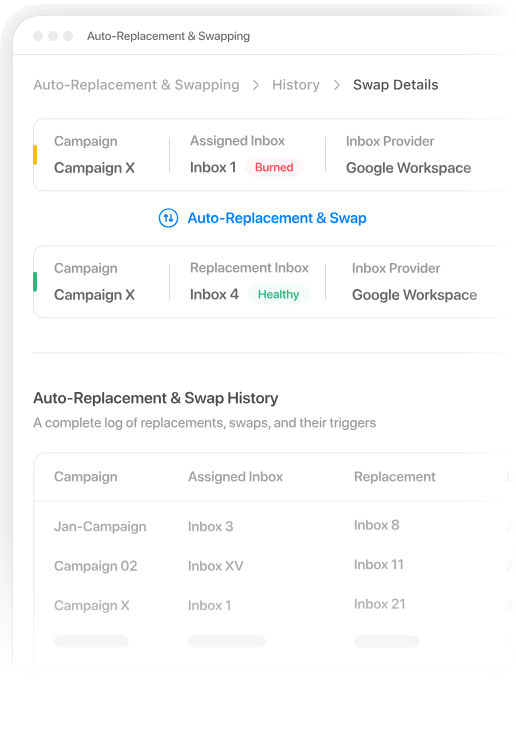Click Google Workspace in assigned inbox card
Screen dimensions: 516x750
click(408, 168)
